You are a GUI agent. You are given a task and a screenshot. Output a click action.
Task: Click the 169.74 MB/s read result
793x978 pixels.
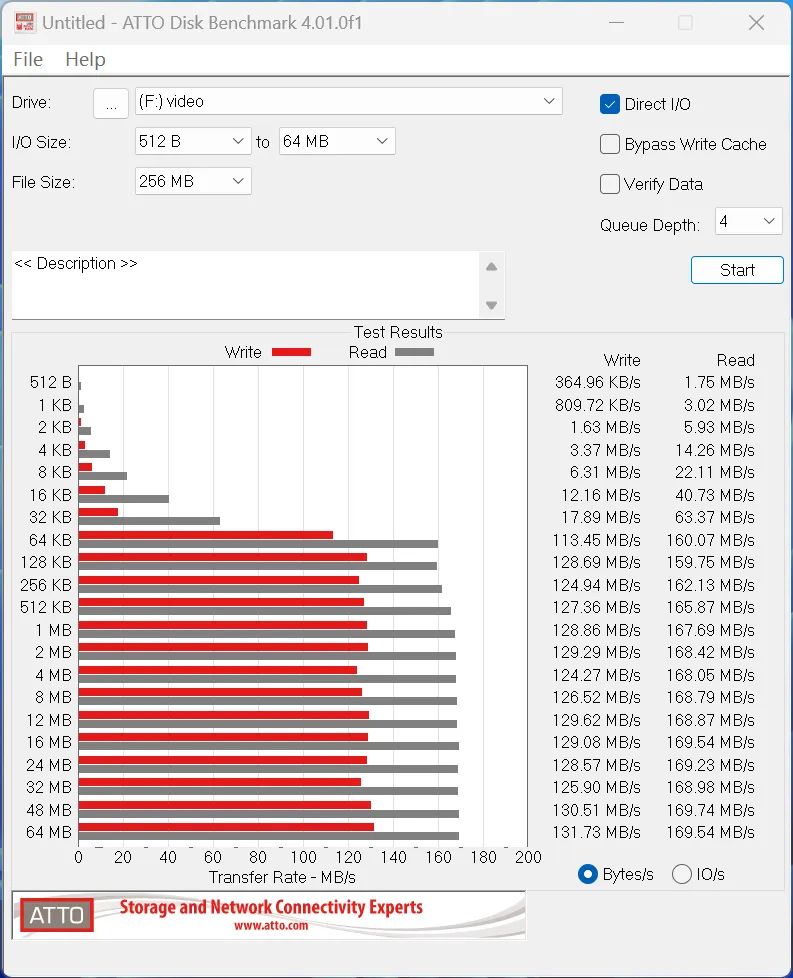point(711,810)
